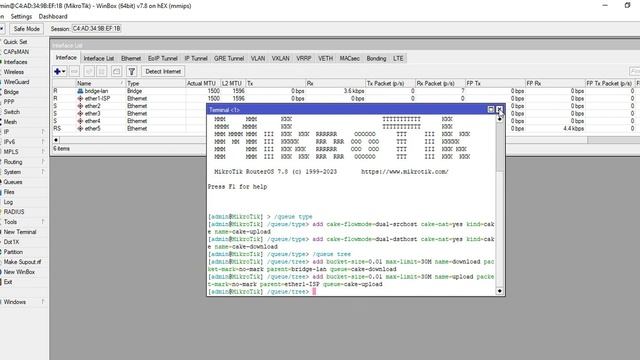Expand the System submenu in sidebar
The height and width of the screenshot is (360, 640).
click(43, 172)
